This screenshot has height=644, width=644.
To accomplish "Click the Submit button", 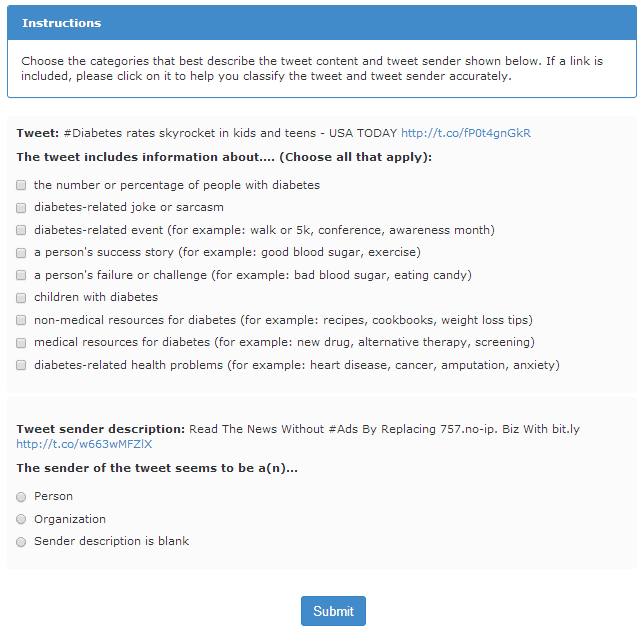I will tap(333, 611).
